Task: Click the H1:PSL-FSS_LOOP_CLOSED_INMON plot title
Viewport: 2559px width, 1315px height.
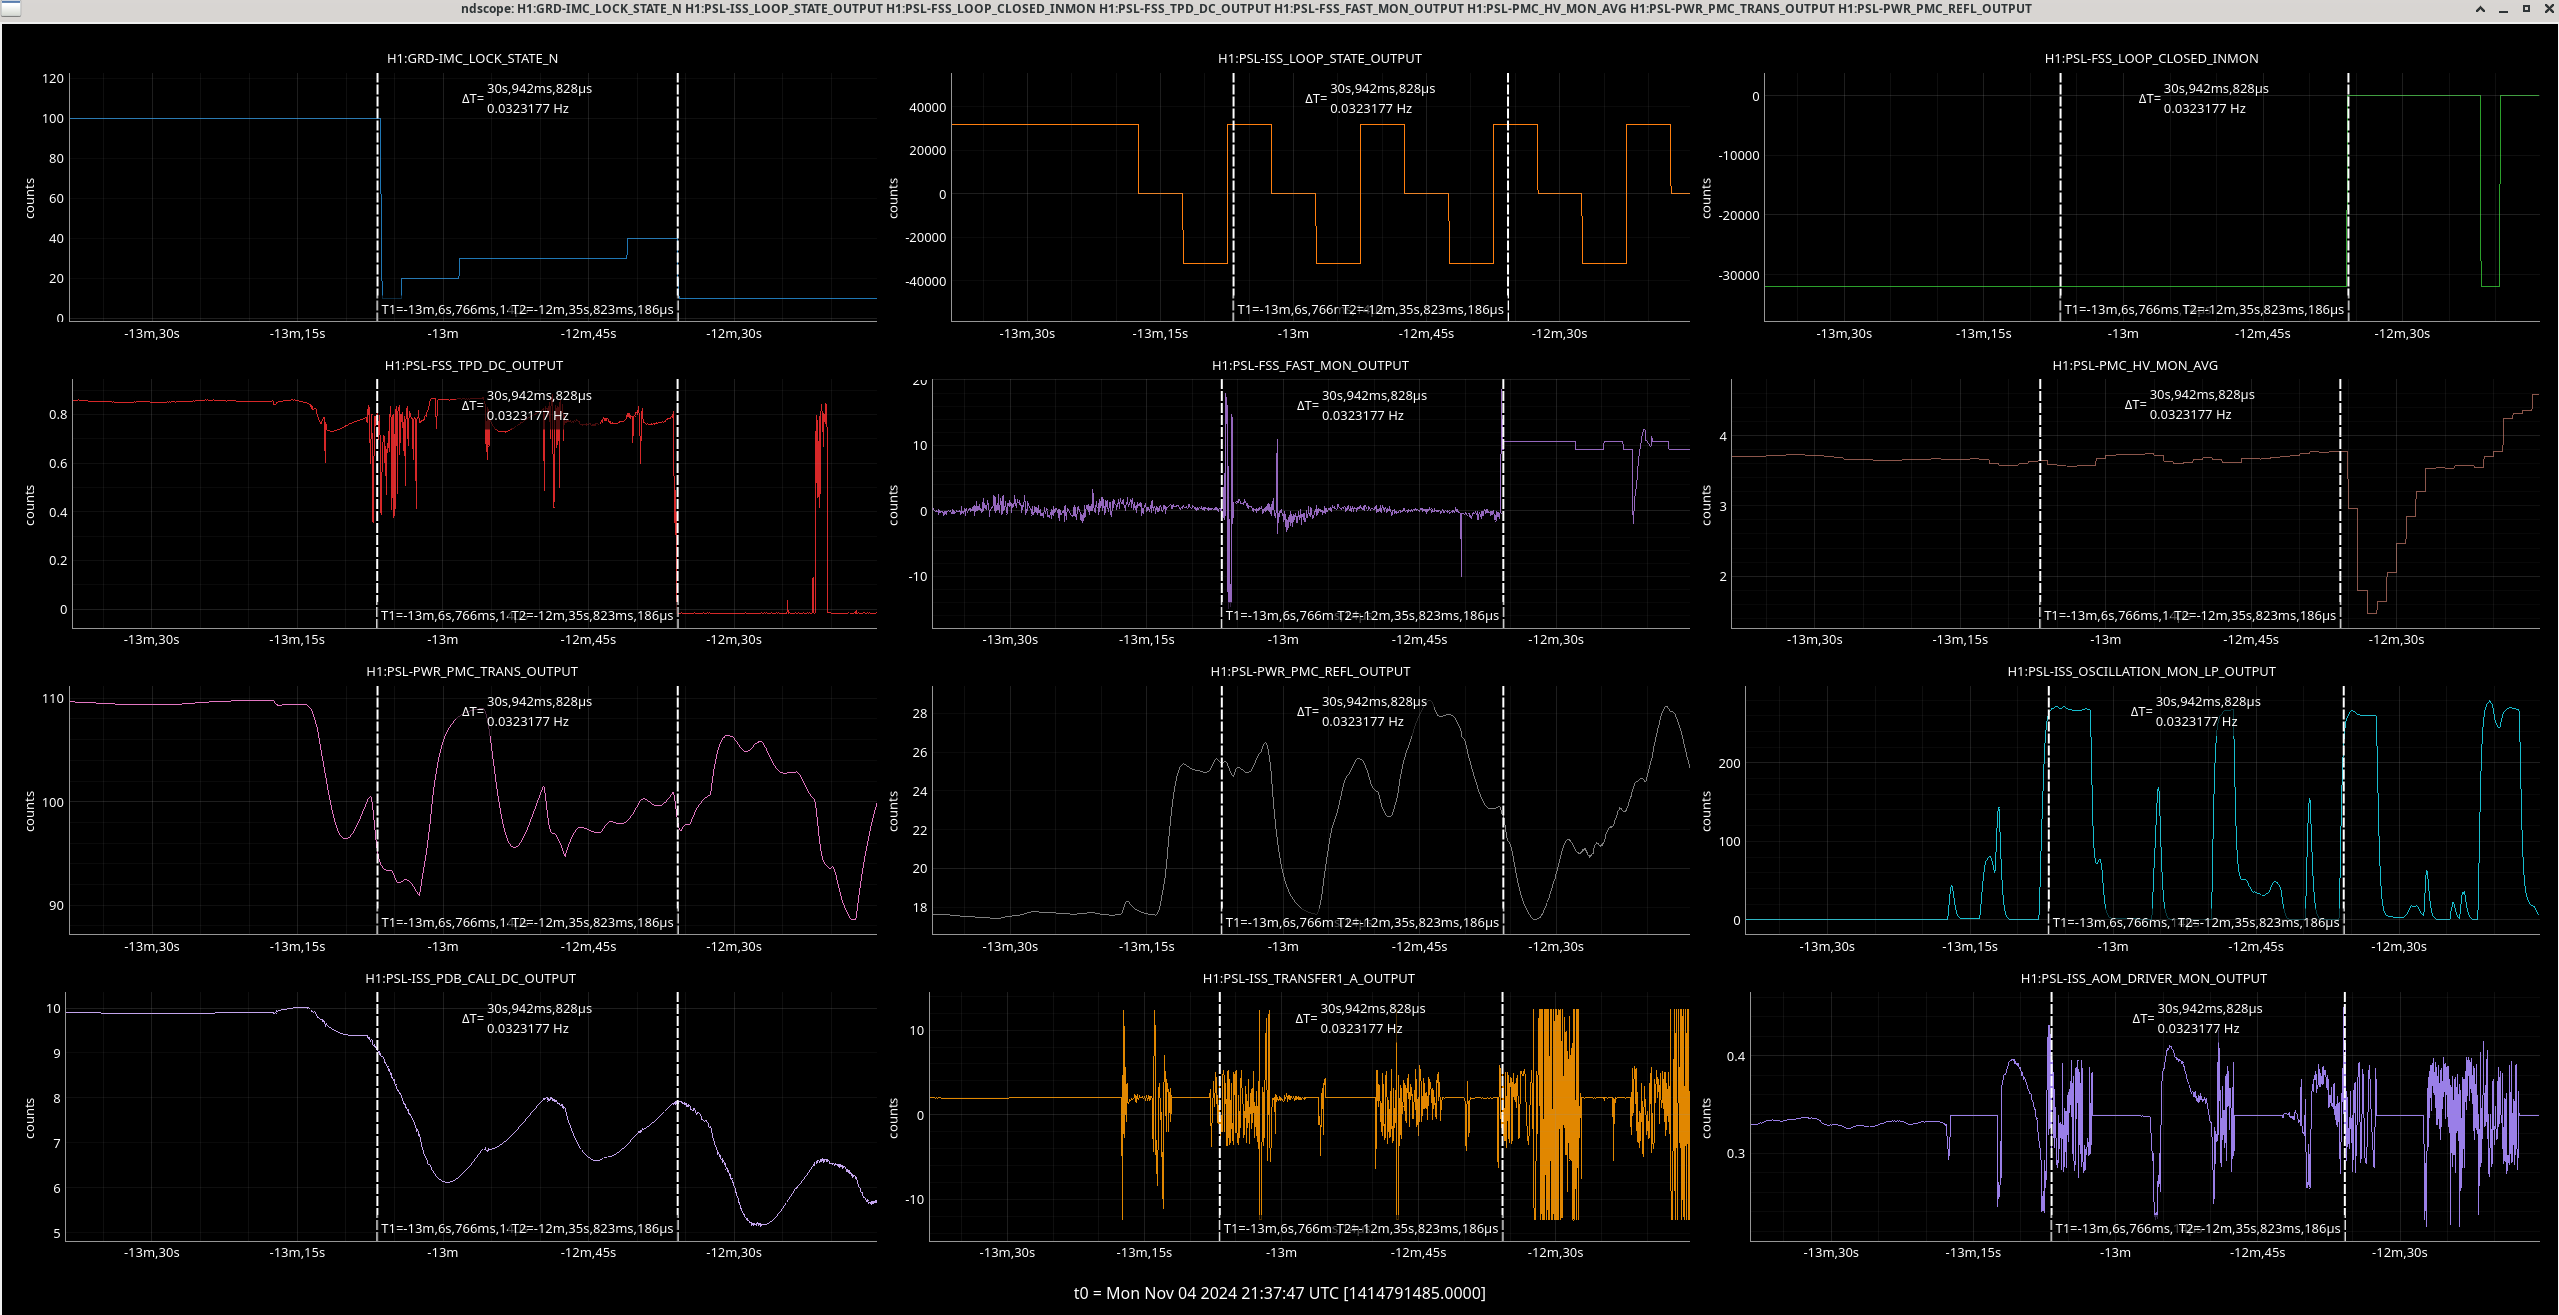Action: tap(2151, 59)
